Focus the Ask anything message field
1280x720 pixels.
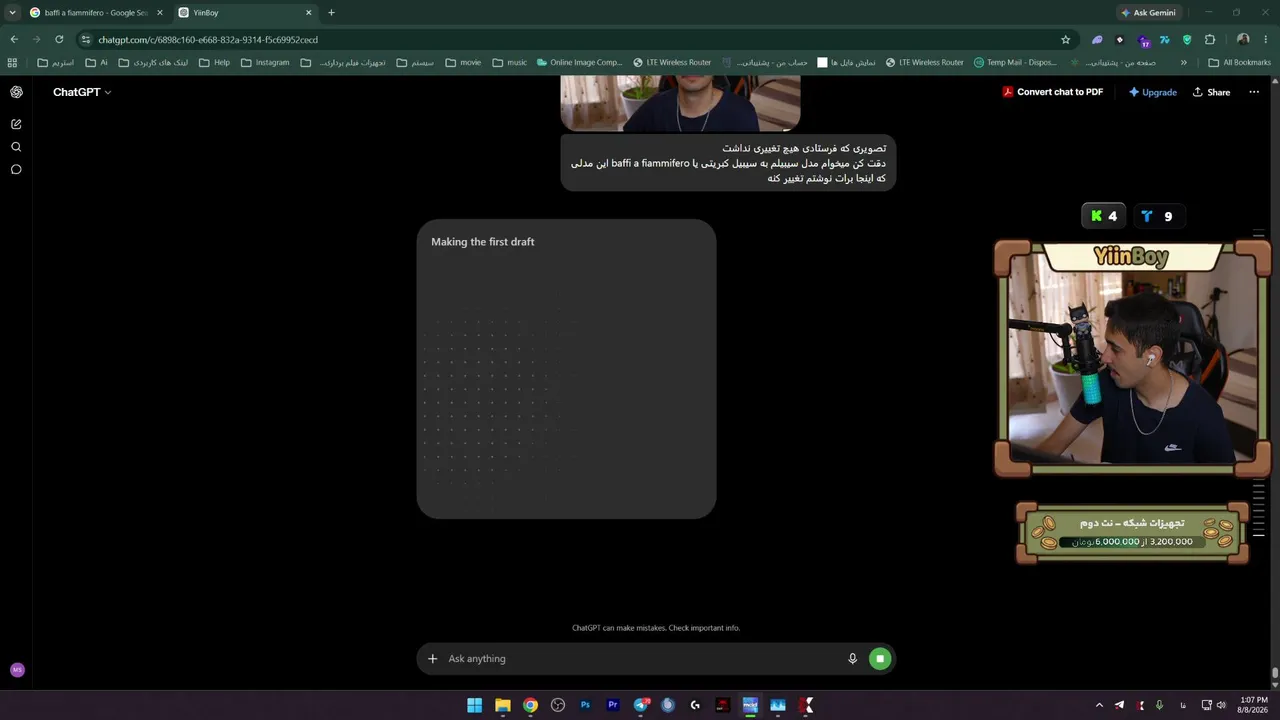point(640,659)
